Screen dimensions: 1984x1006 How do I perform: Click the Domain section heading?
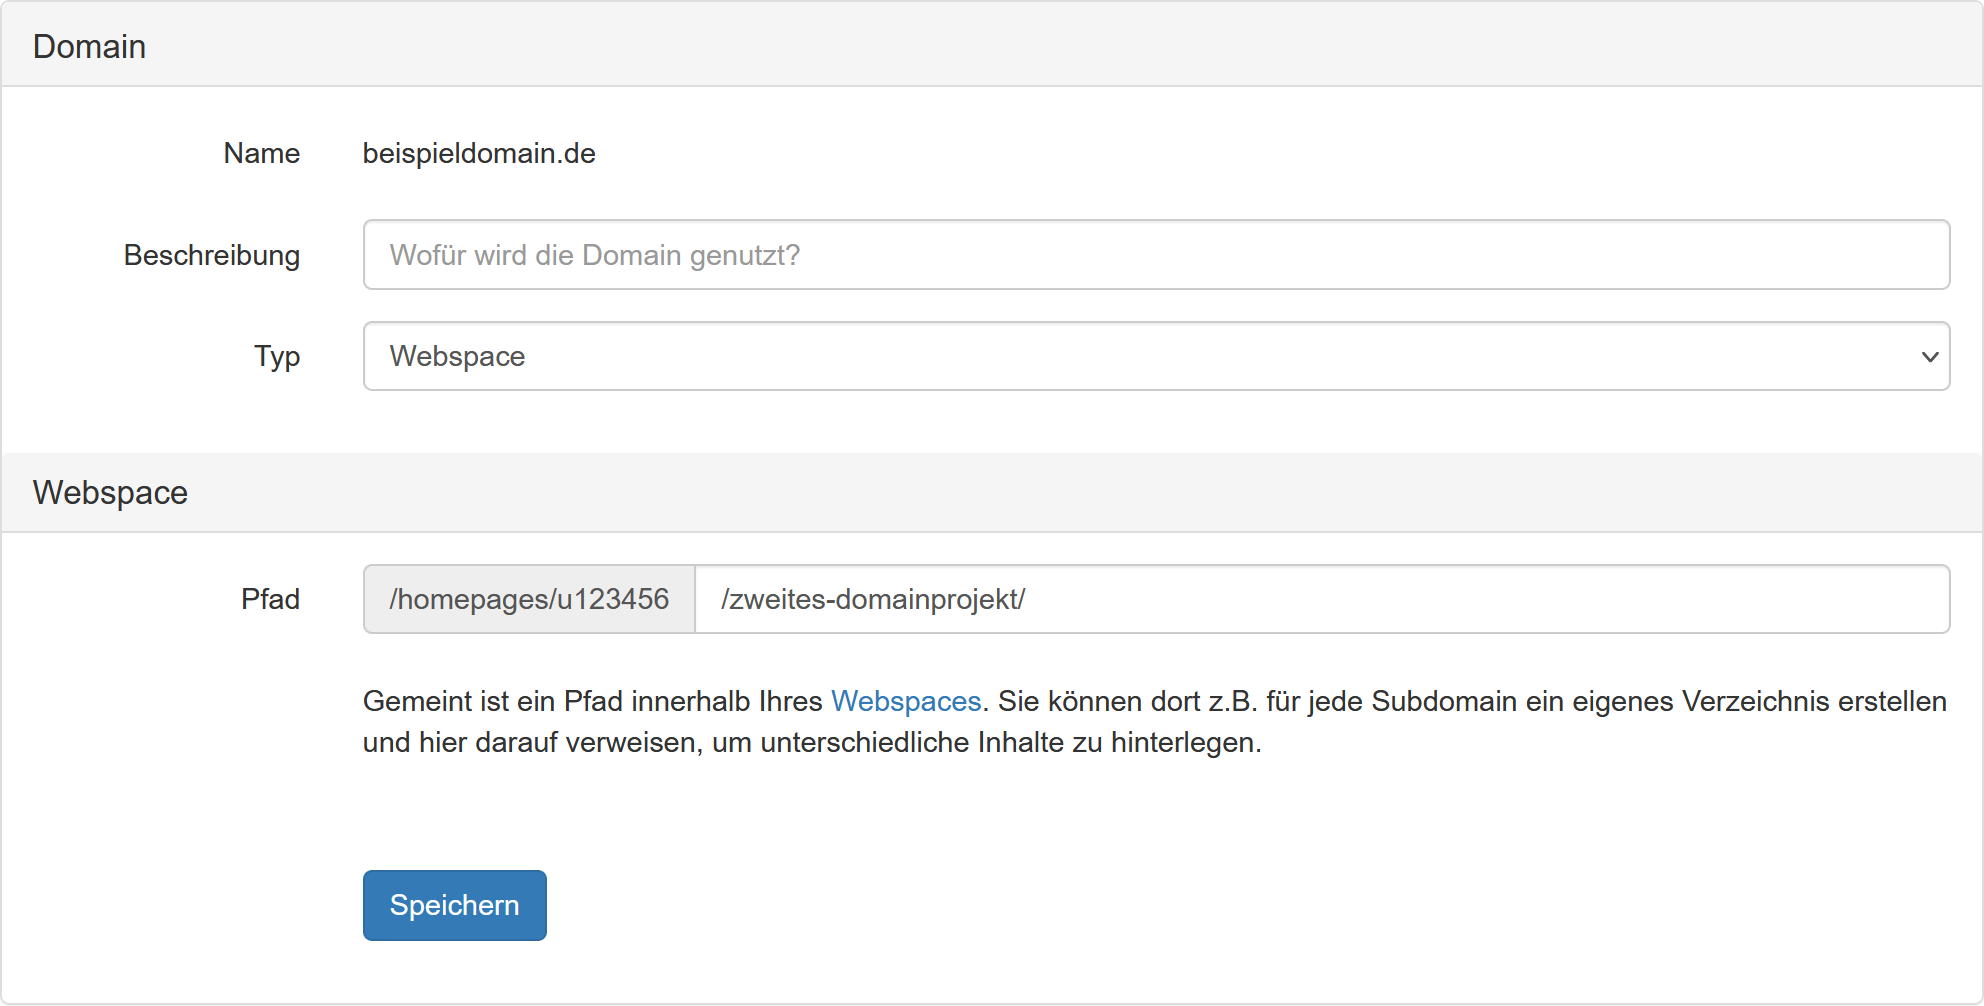89,46
